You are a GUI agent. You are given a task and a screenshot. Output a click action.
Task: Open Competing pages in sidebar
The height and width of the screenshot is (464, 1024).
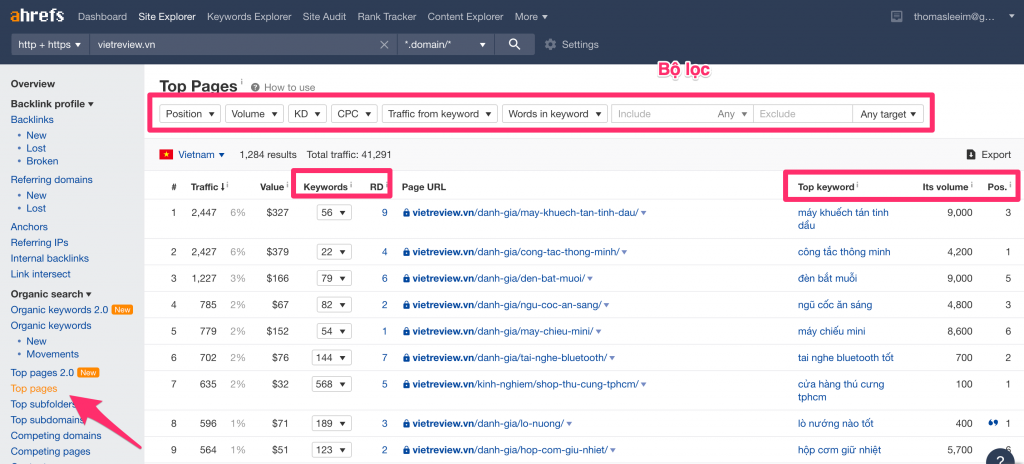(50, 451)
